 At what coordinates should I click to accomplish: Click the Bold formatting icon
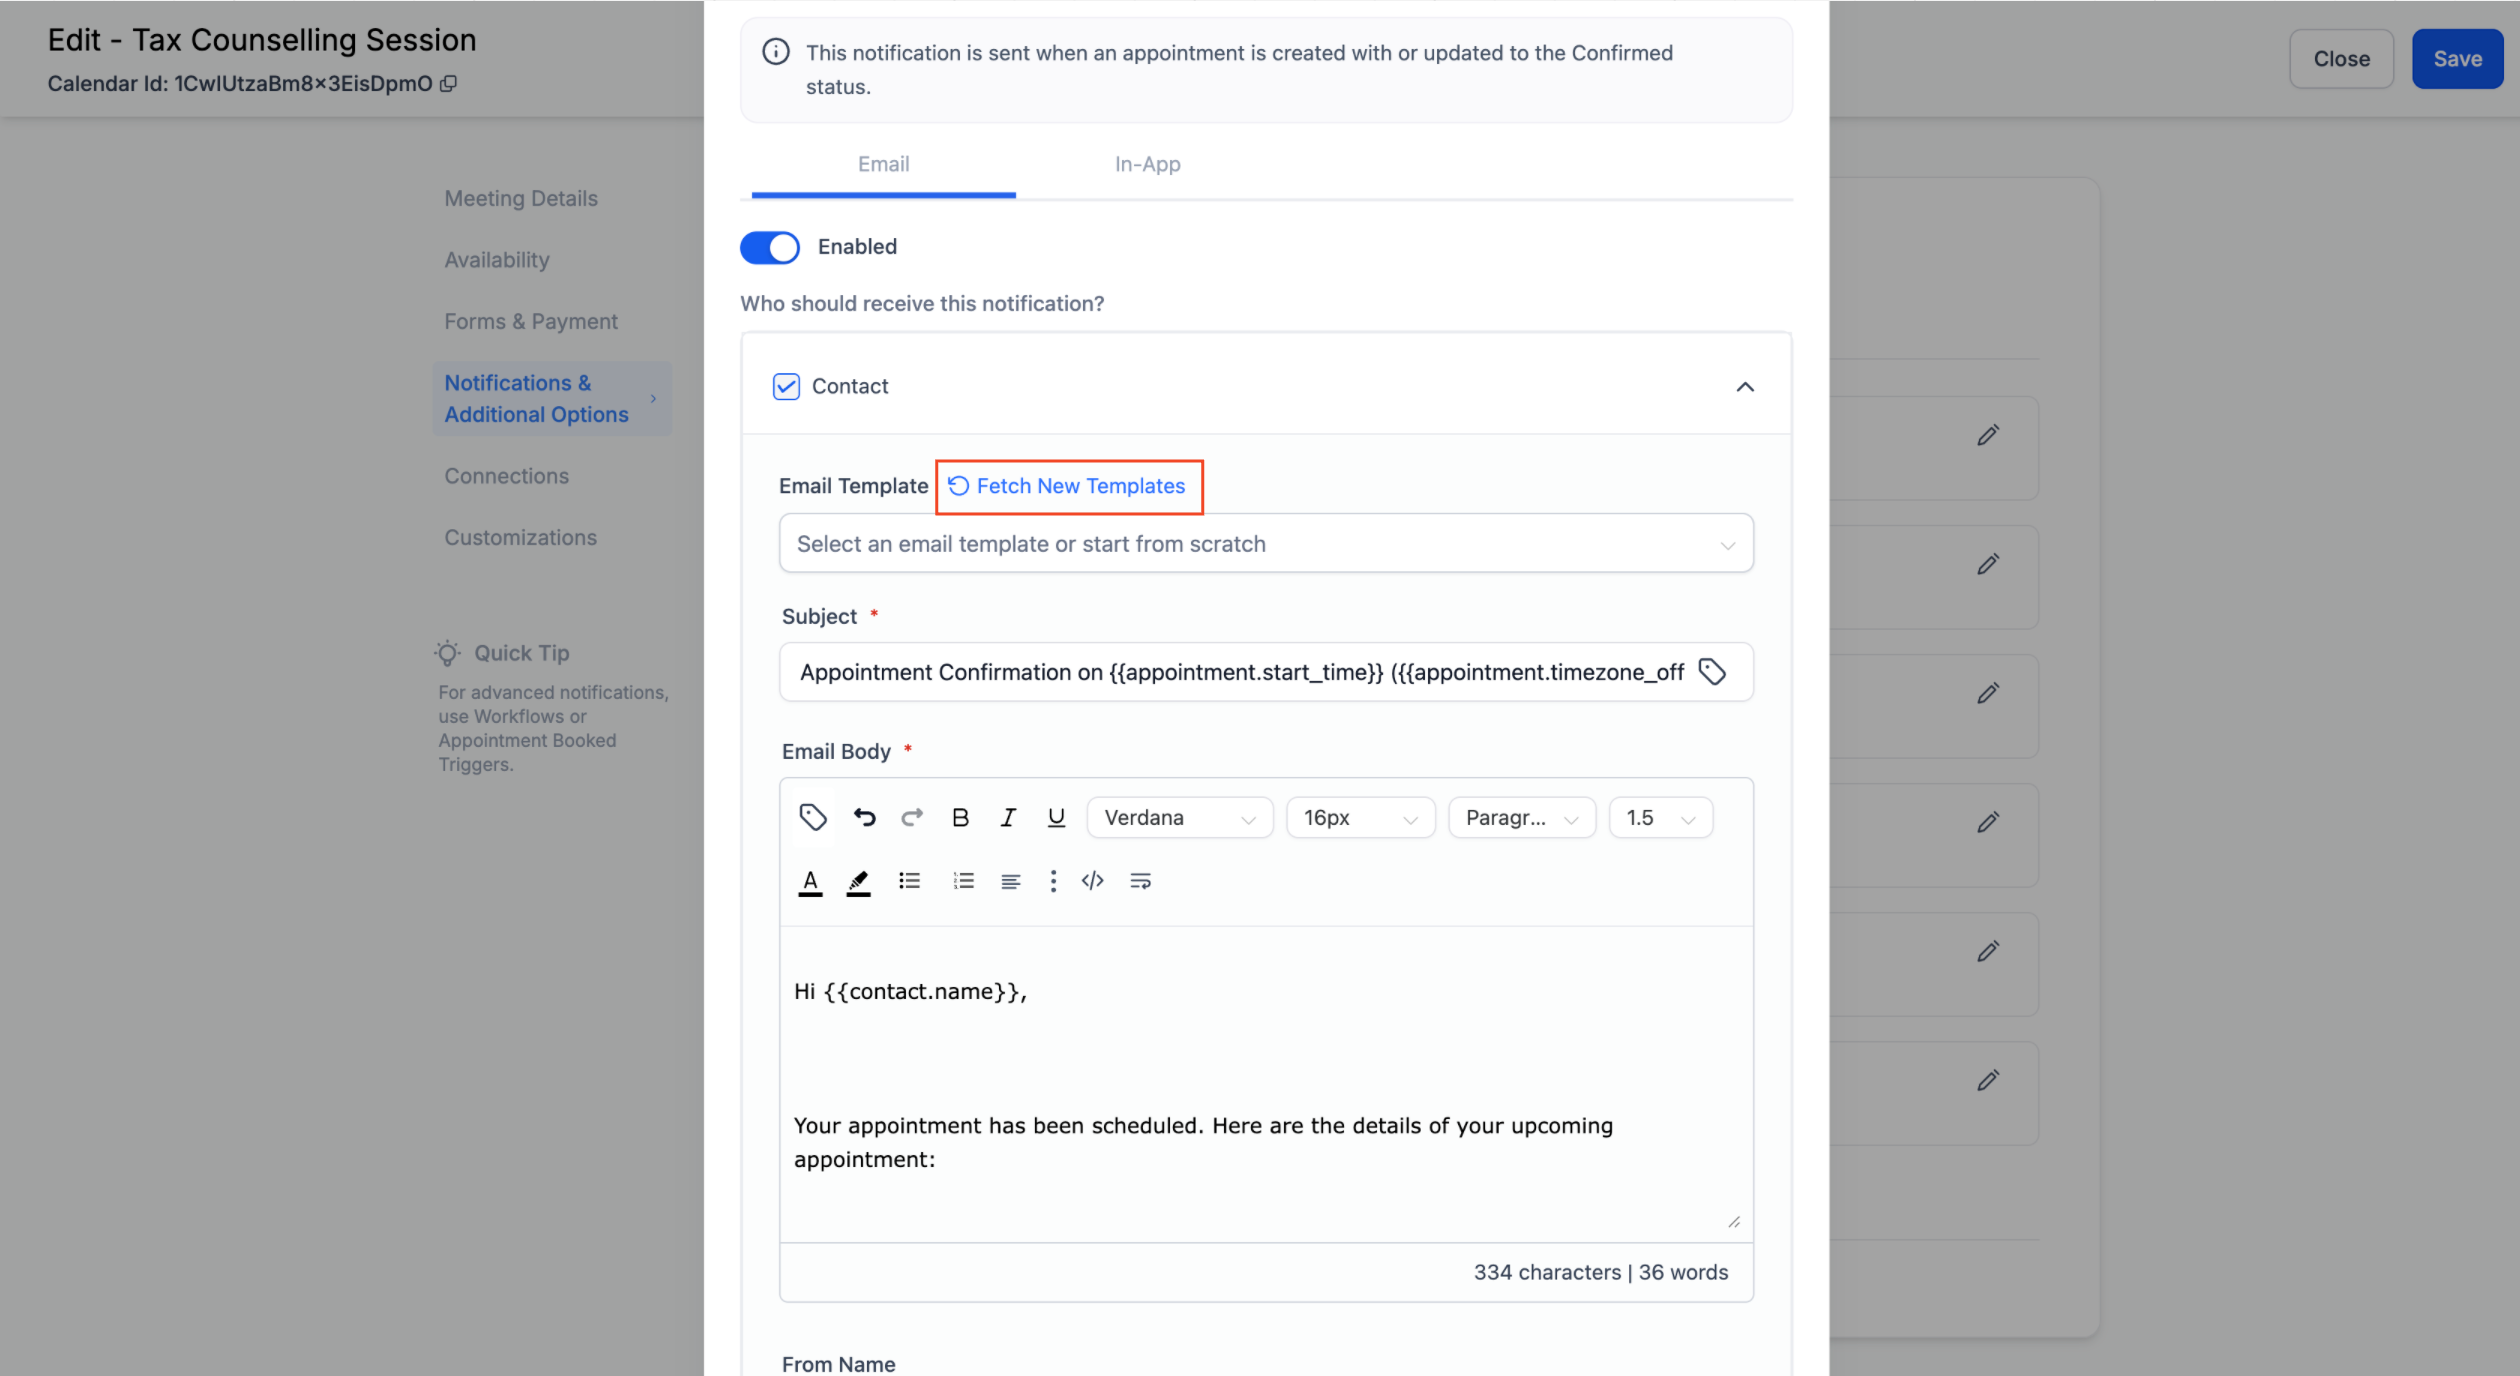[960, 818]
